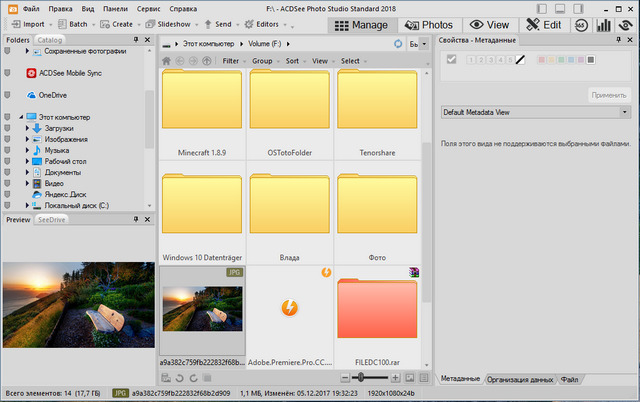Screen dimensions: 640x402
Task: Open Edit mode
Action: tap(543, 23)
